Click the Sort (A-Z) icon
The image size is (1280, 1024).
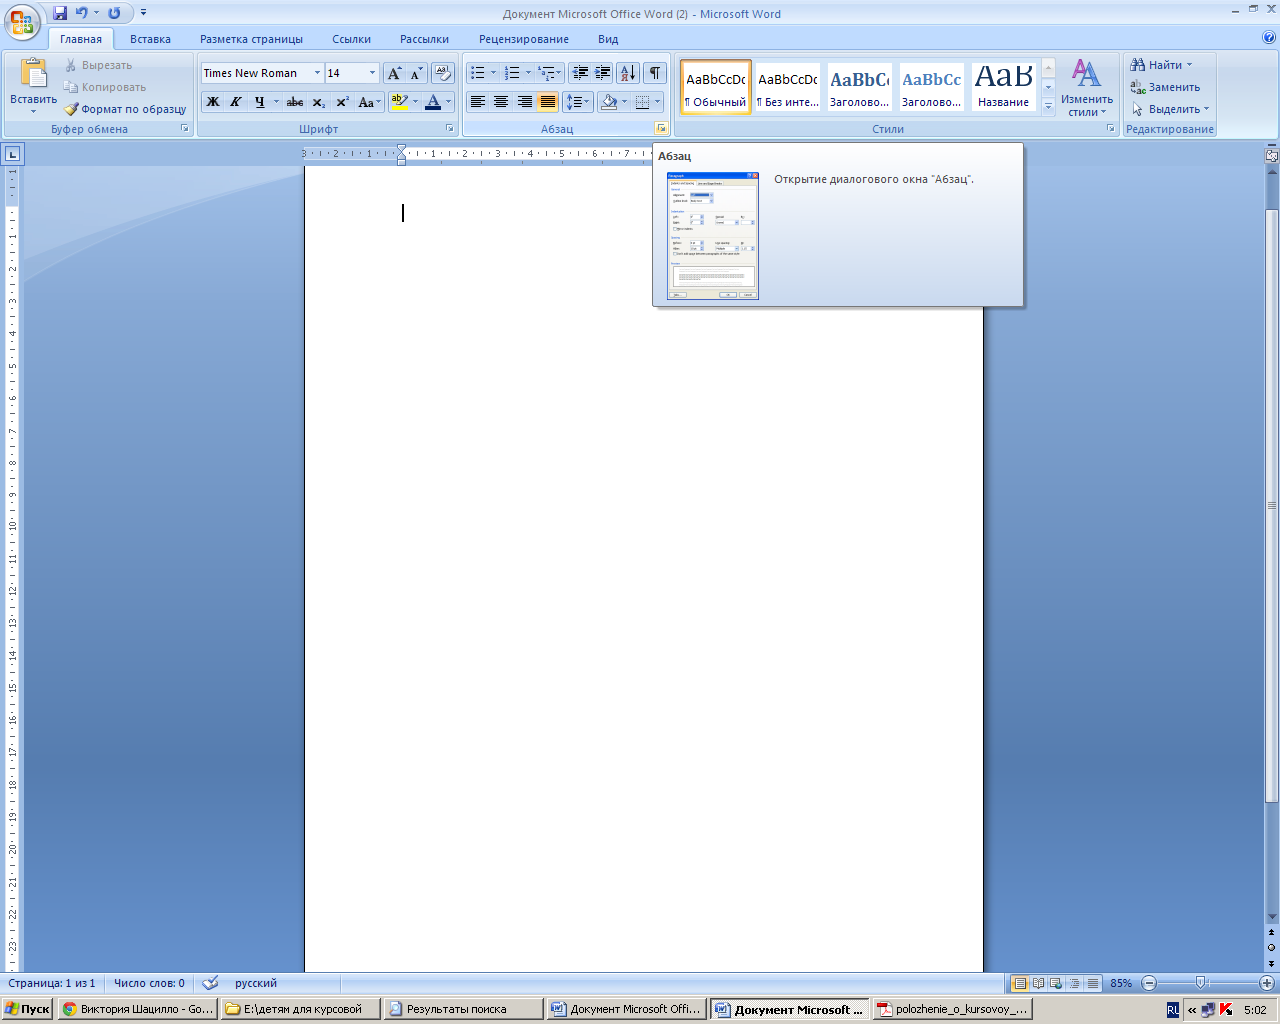click(628, 73)
